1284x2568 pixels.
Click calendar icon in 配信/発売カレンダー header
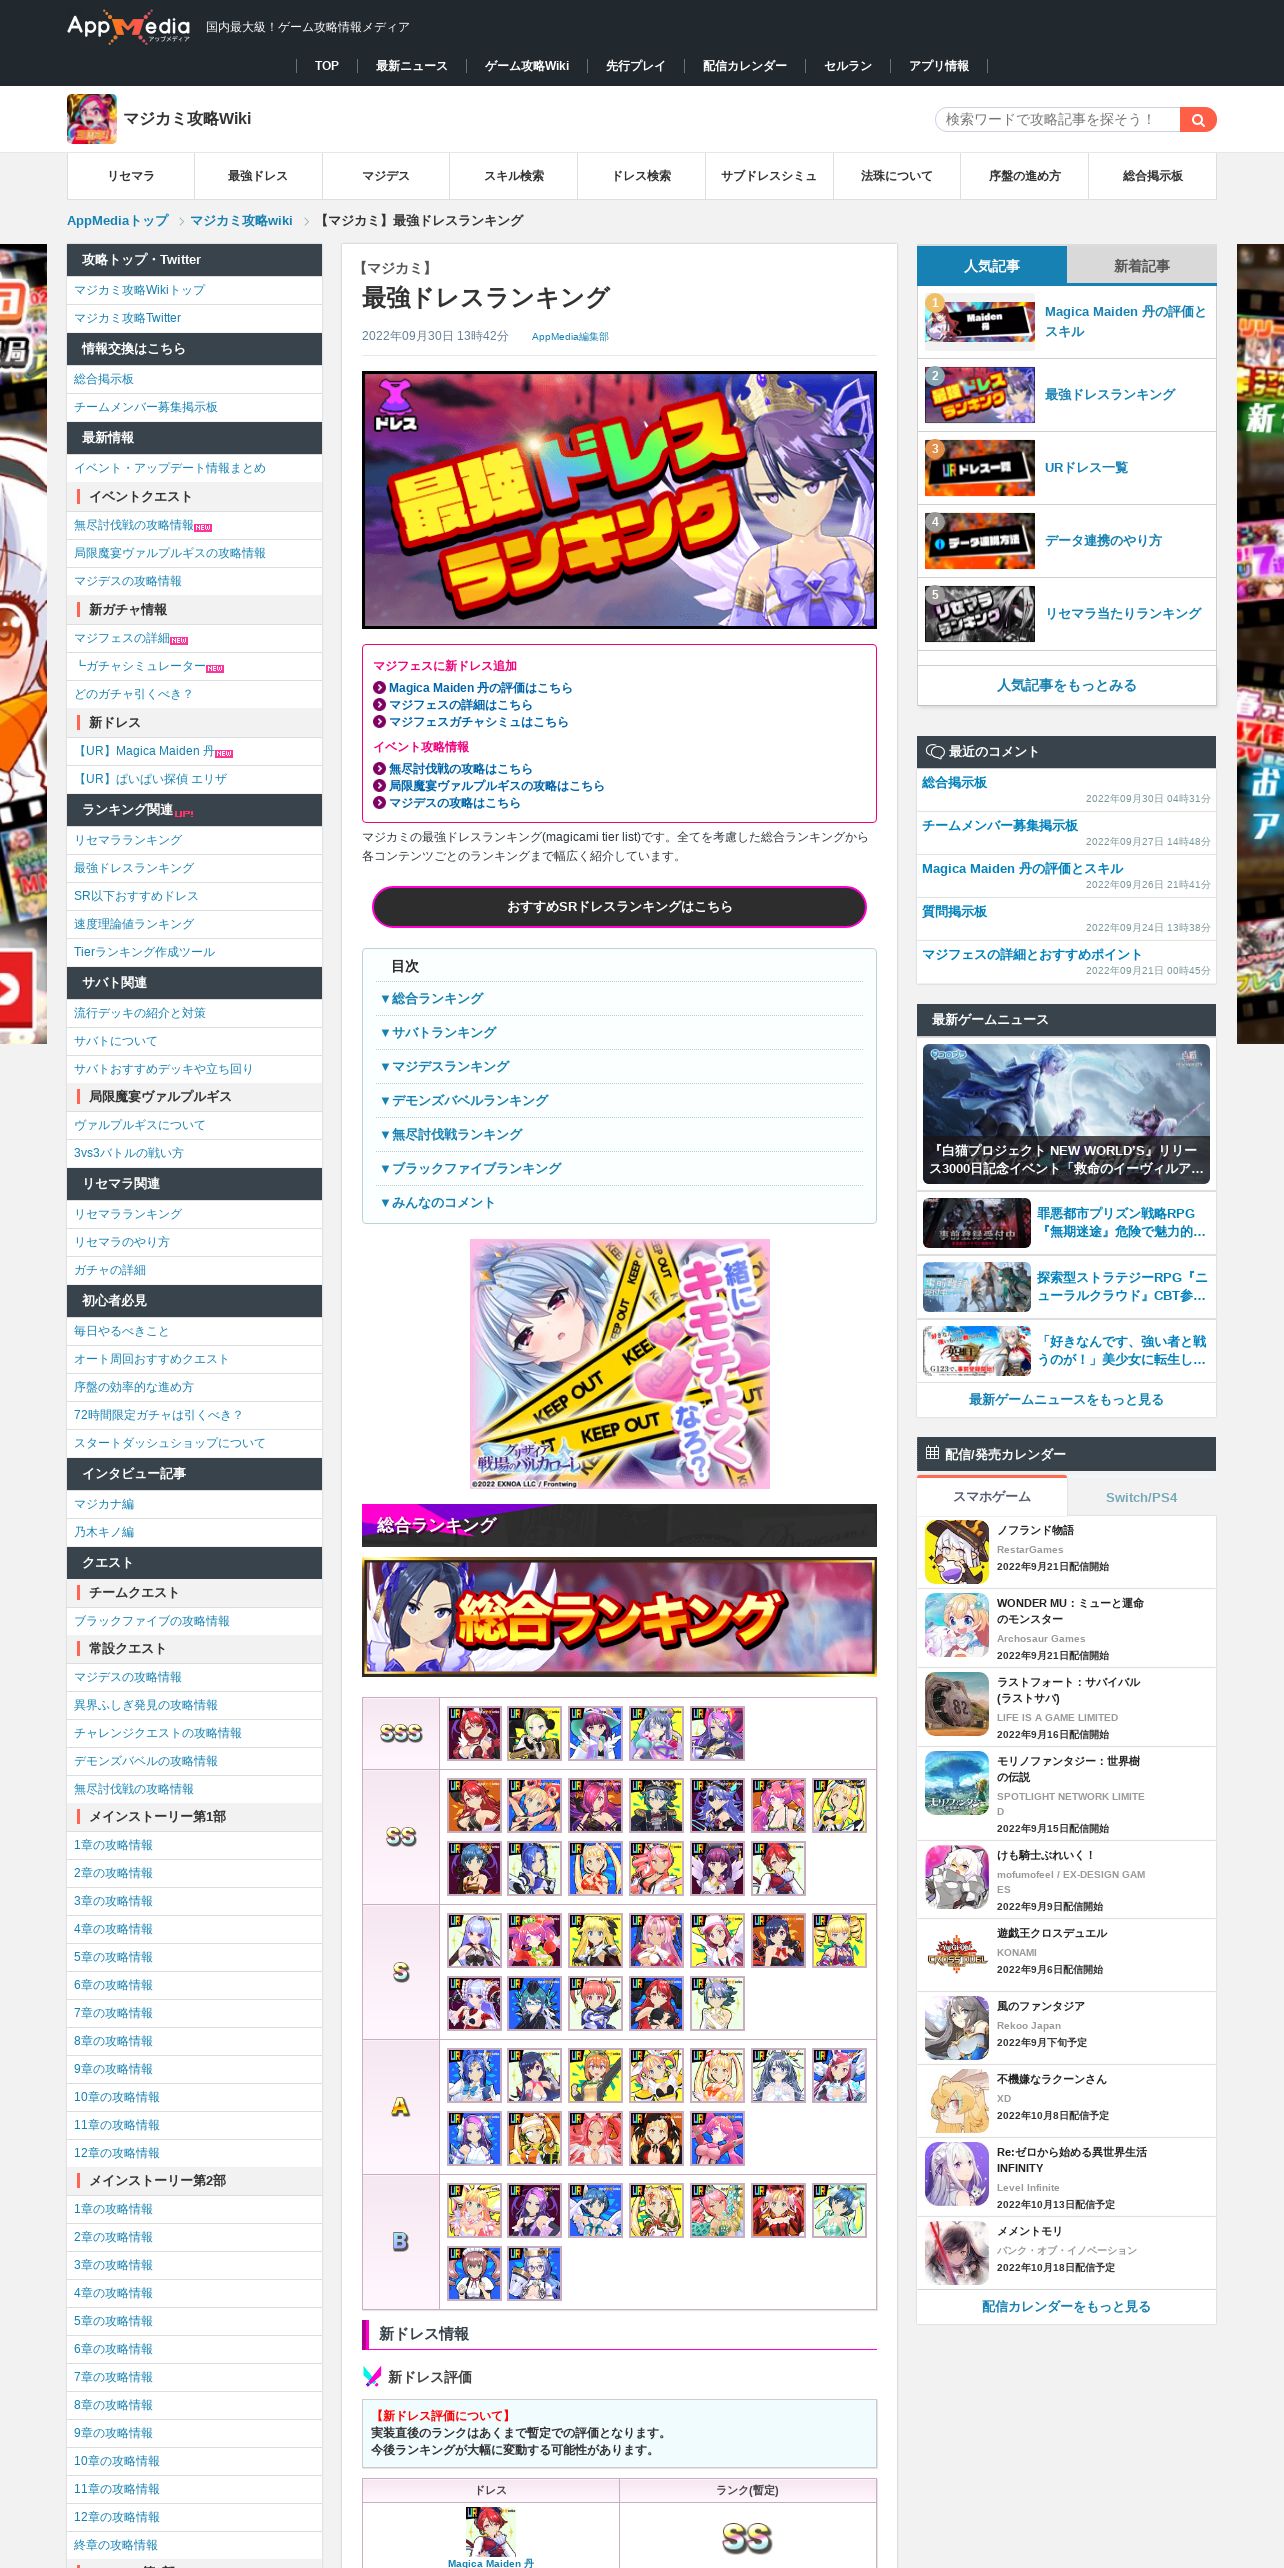(932, 1453)
